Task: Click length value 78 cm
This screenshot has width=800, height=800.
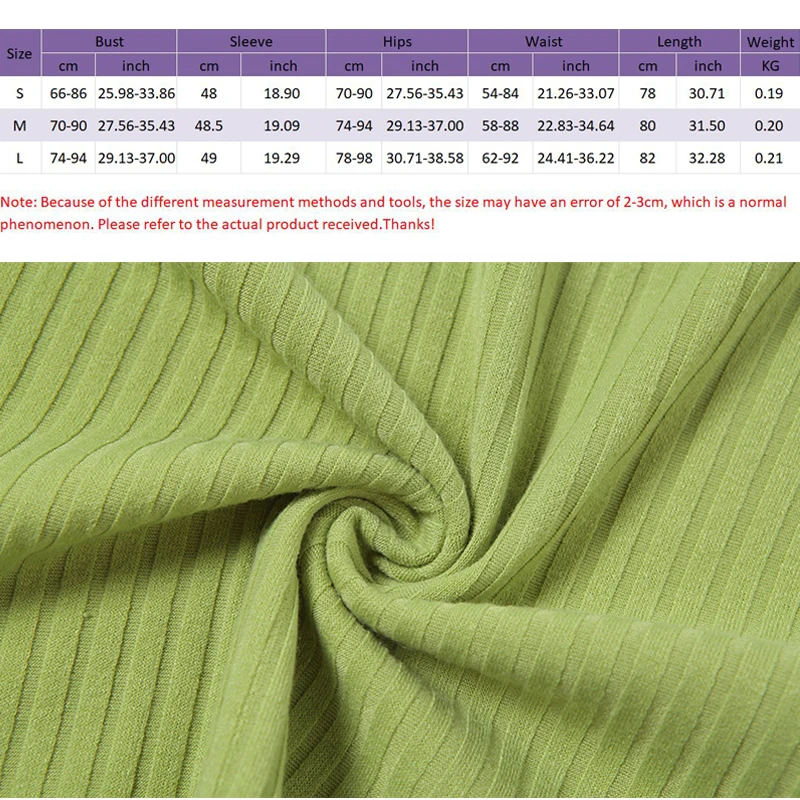Action: [x=647, y=93]
